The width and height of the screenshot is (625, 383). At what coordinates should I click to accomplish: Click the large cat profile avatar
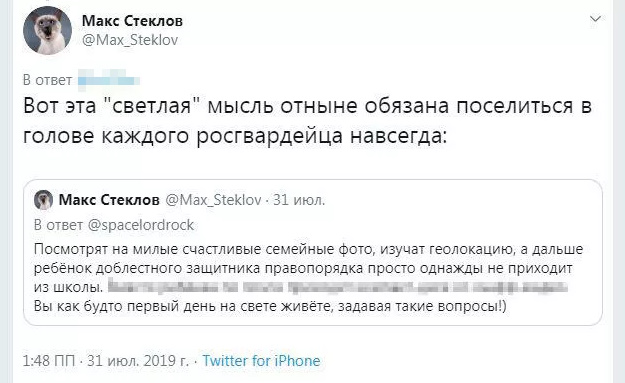tap(47, 31)
